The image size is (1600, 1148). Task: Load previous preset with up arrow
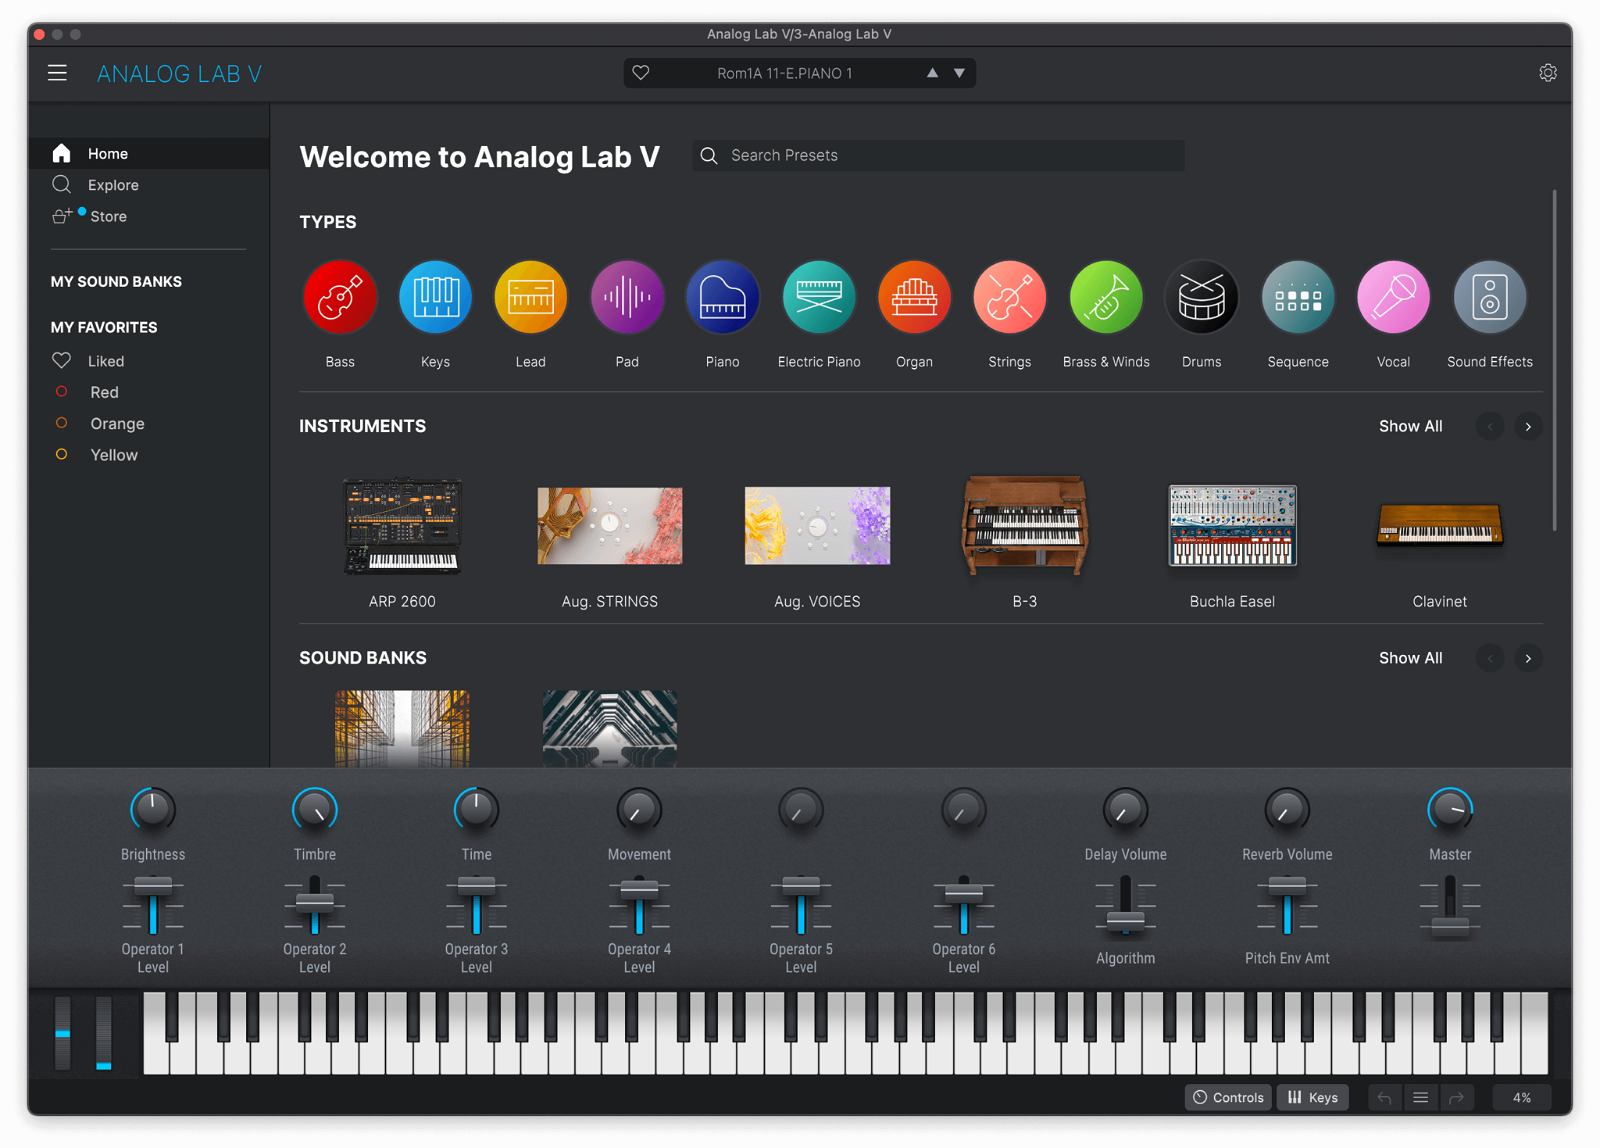click(932, 73)
